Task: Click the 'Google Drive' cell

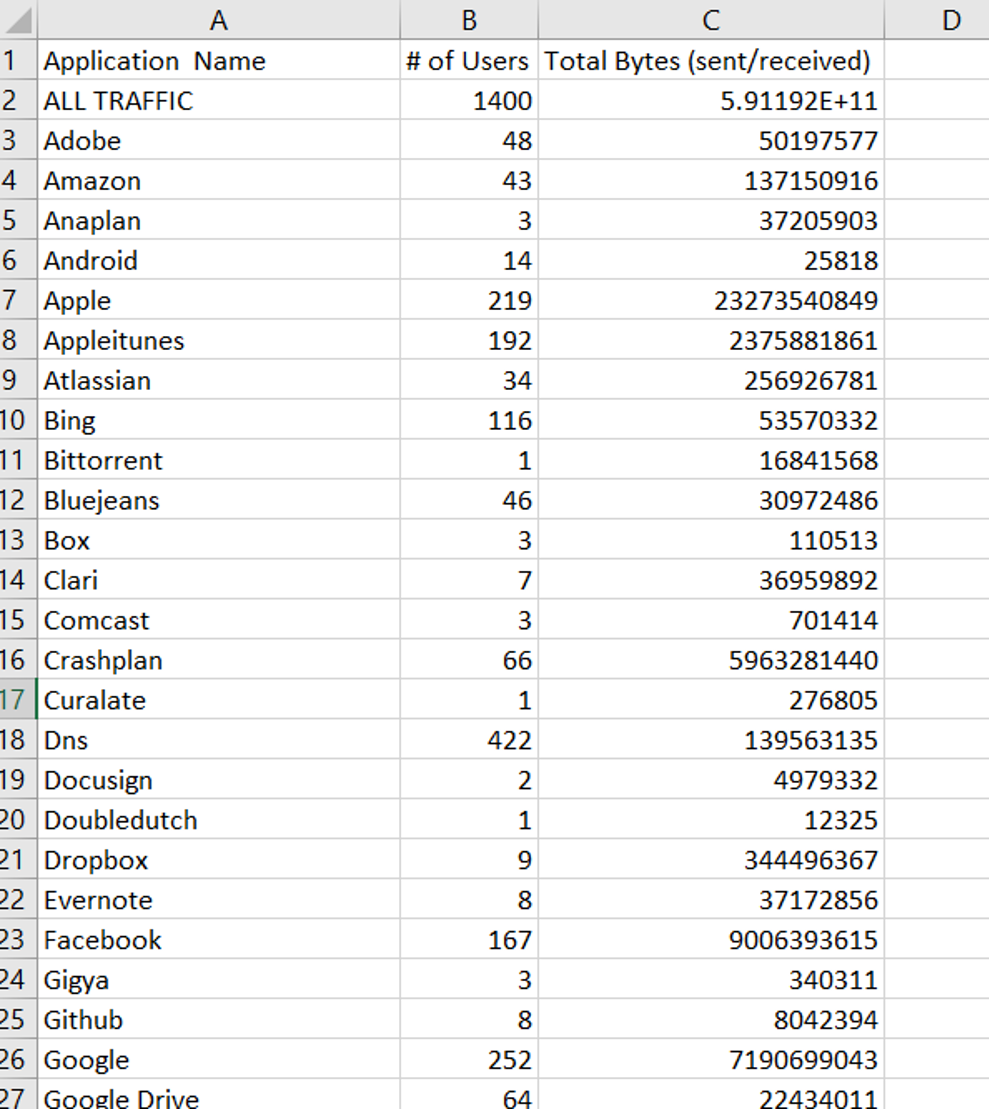Action: pyautogui.click(x=218, y=1096)
